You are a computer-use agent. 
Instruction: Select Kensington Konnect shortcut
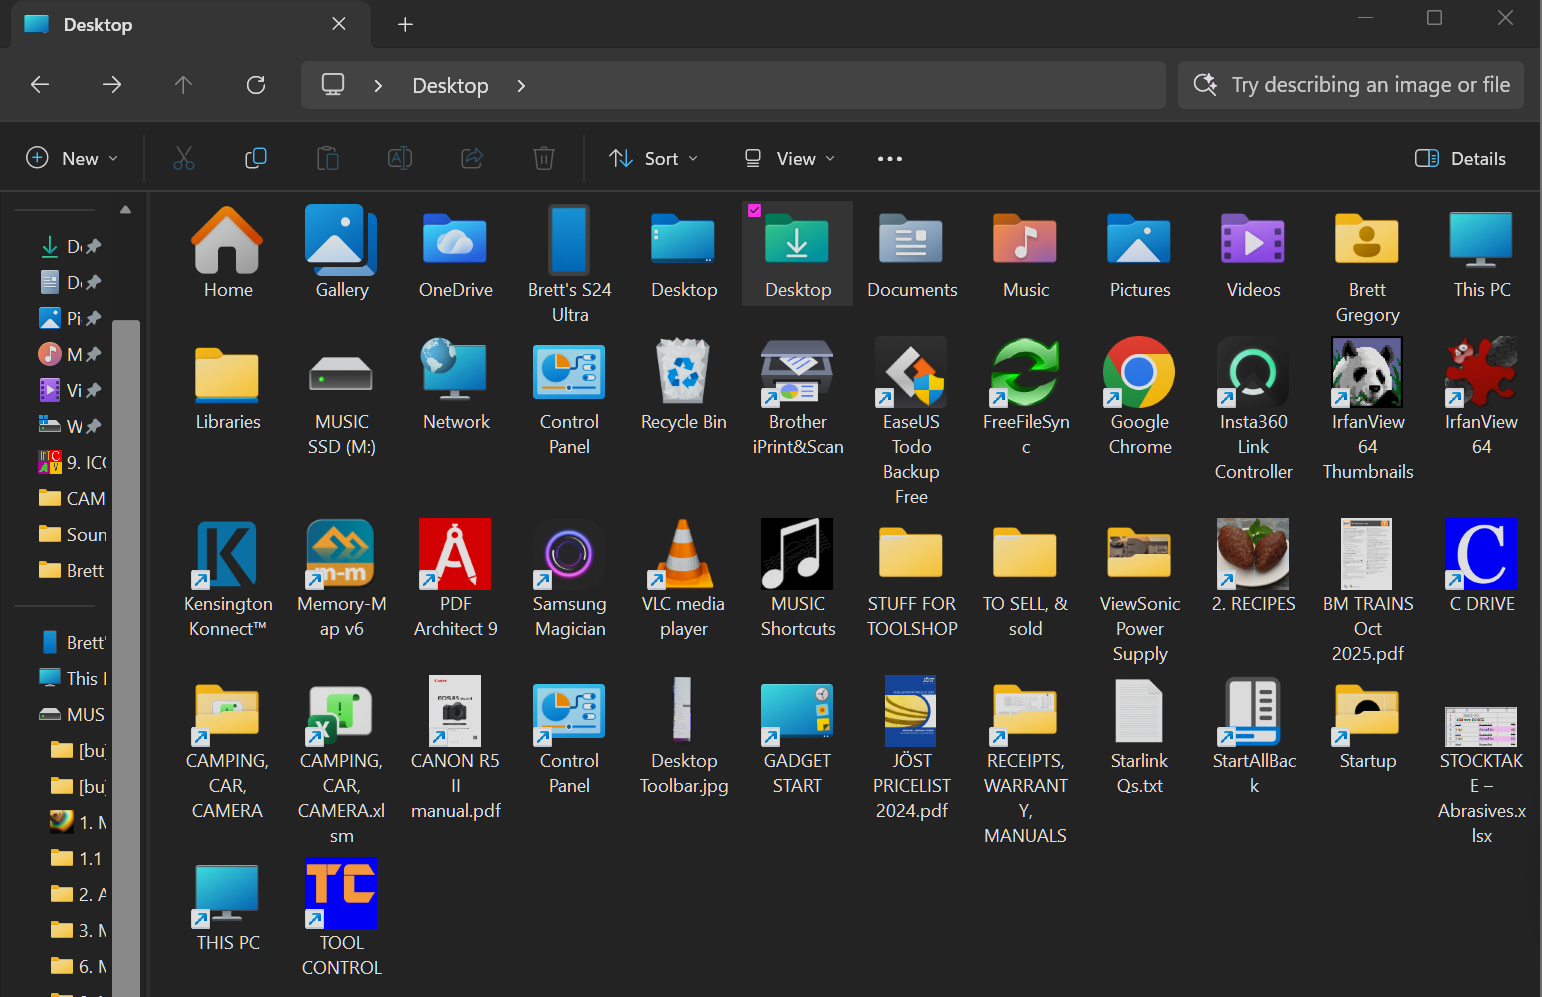tap(228, 554)
